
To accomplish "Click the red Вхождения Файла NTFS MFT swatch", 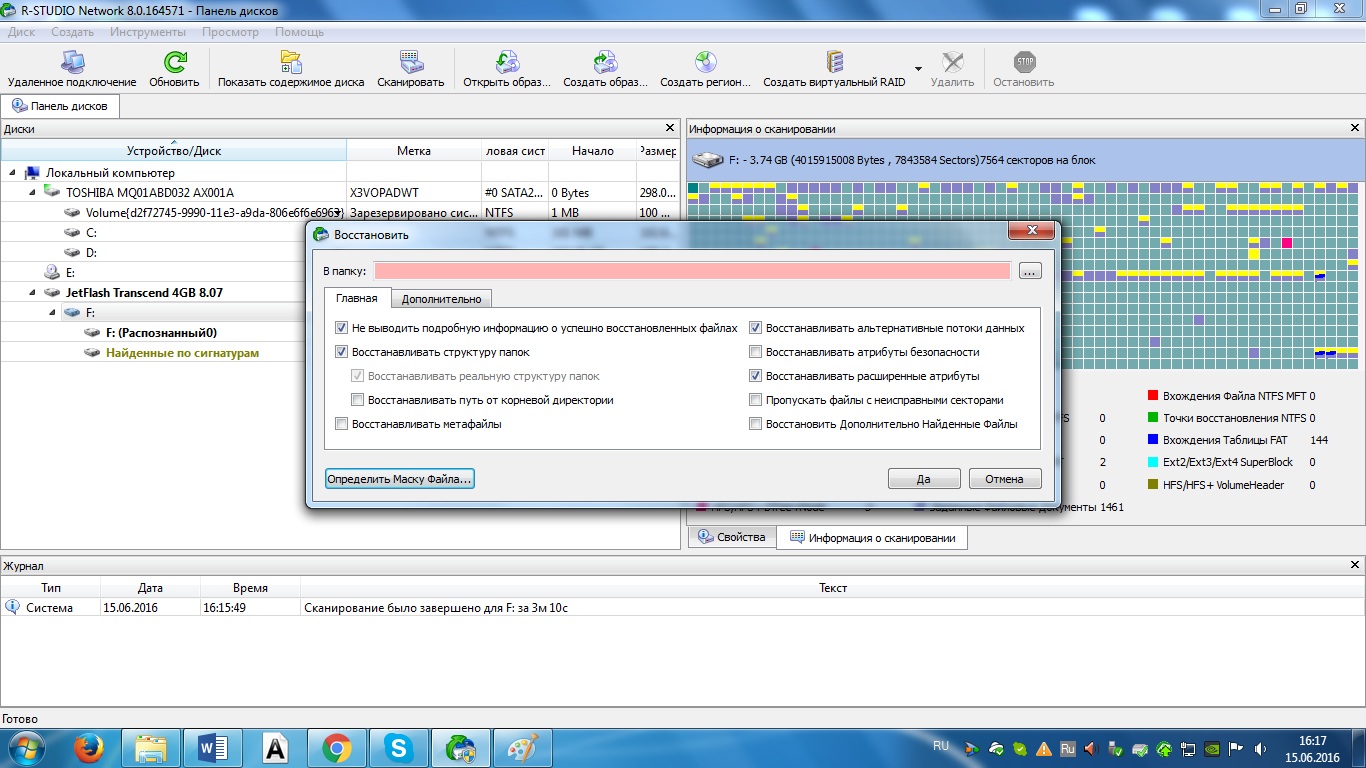I will pyautogui.click(x=1153, y=396).
